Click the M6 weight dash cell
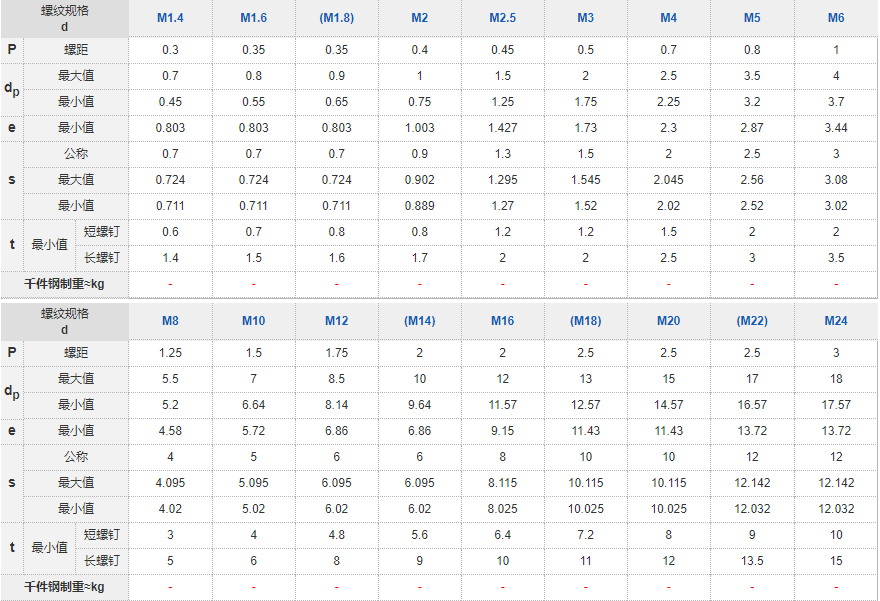 point(836,285)
